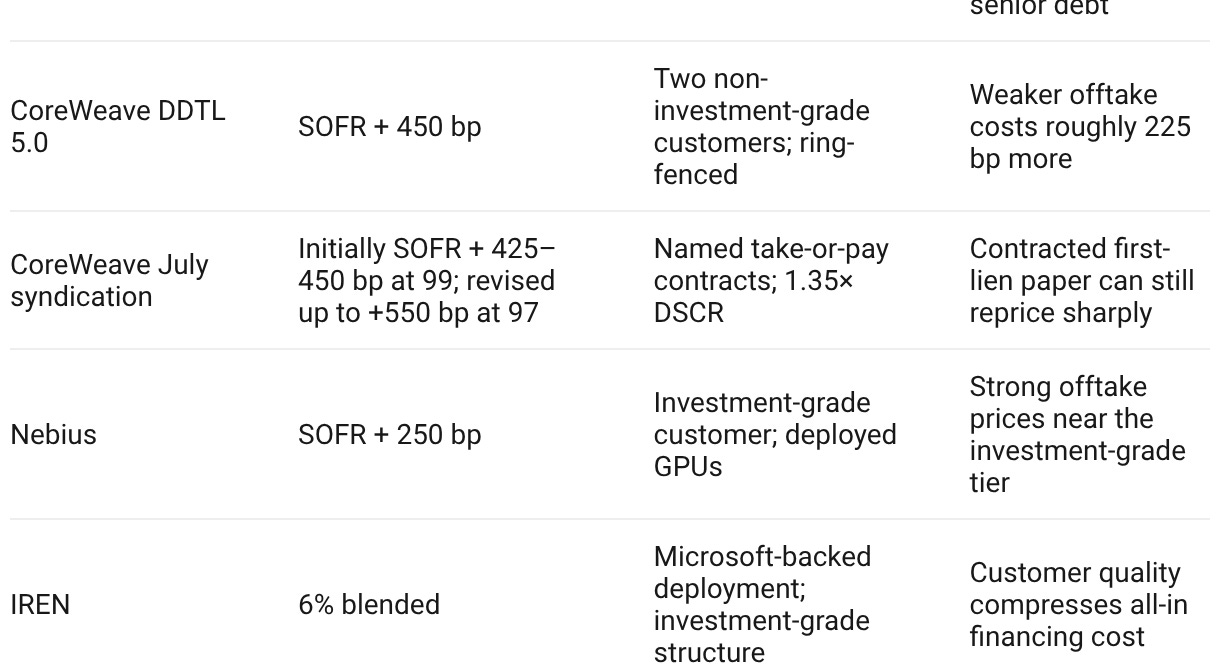
Task: Select 'Named take-or-pay contracts; 1.35× DSCR' cell
Action: pyautogui.click(x=771, y=280)
